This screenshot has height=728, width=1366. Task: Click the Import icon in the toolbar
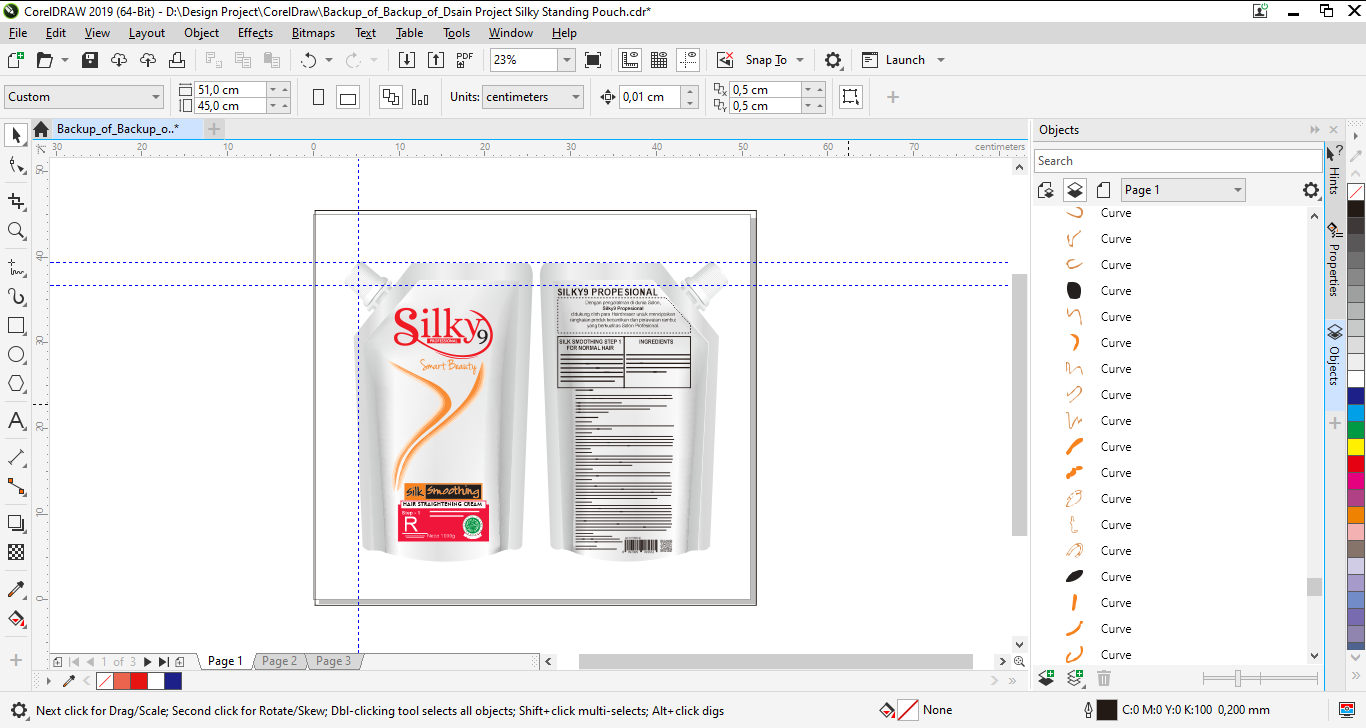[406, 60]
